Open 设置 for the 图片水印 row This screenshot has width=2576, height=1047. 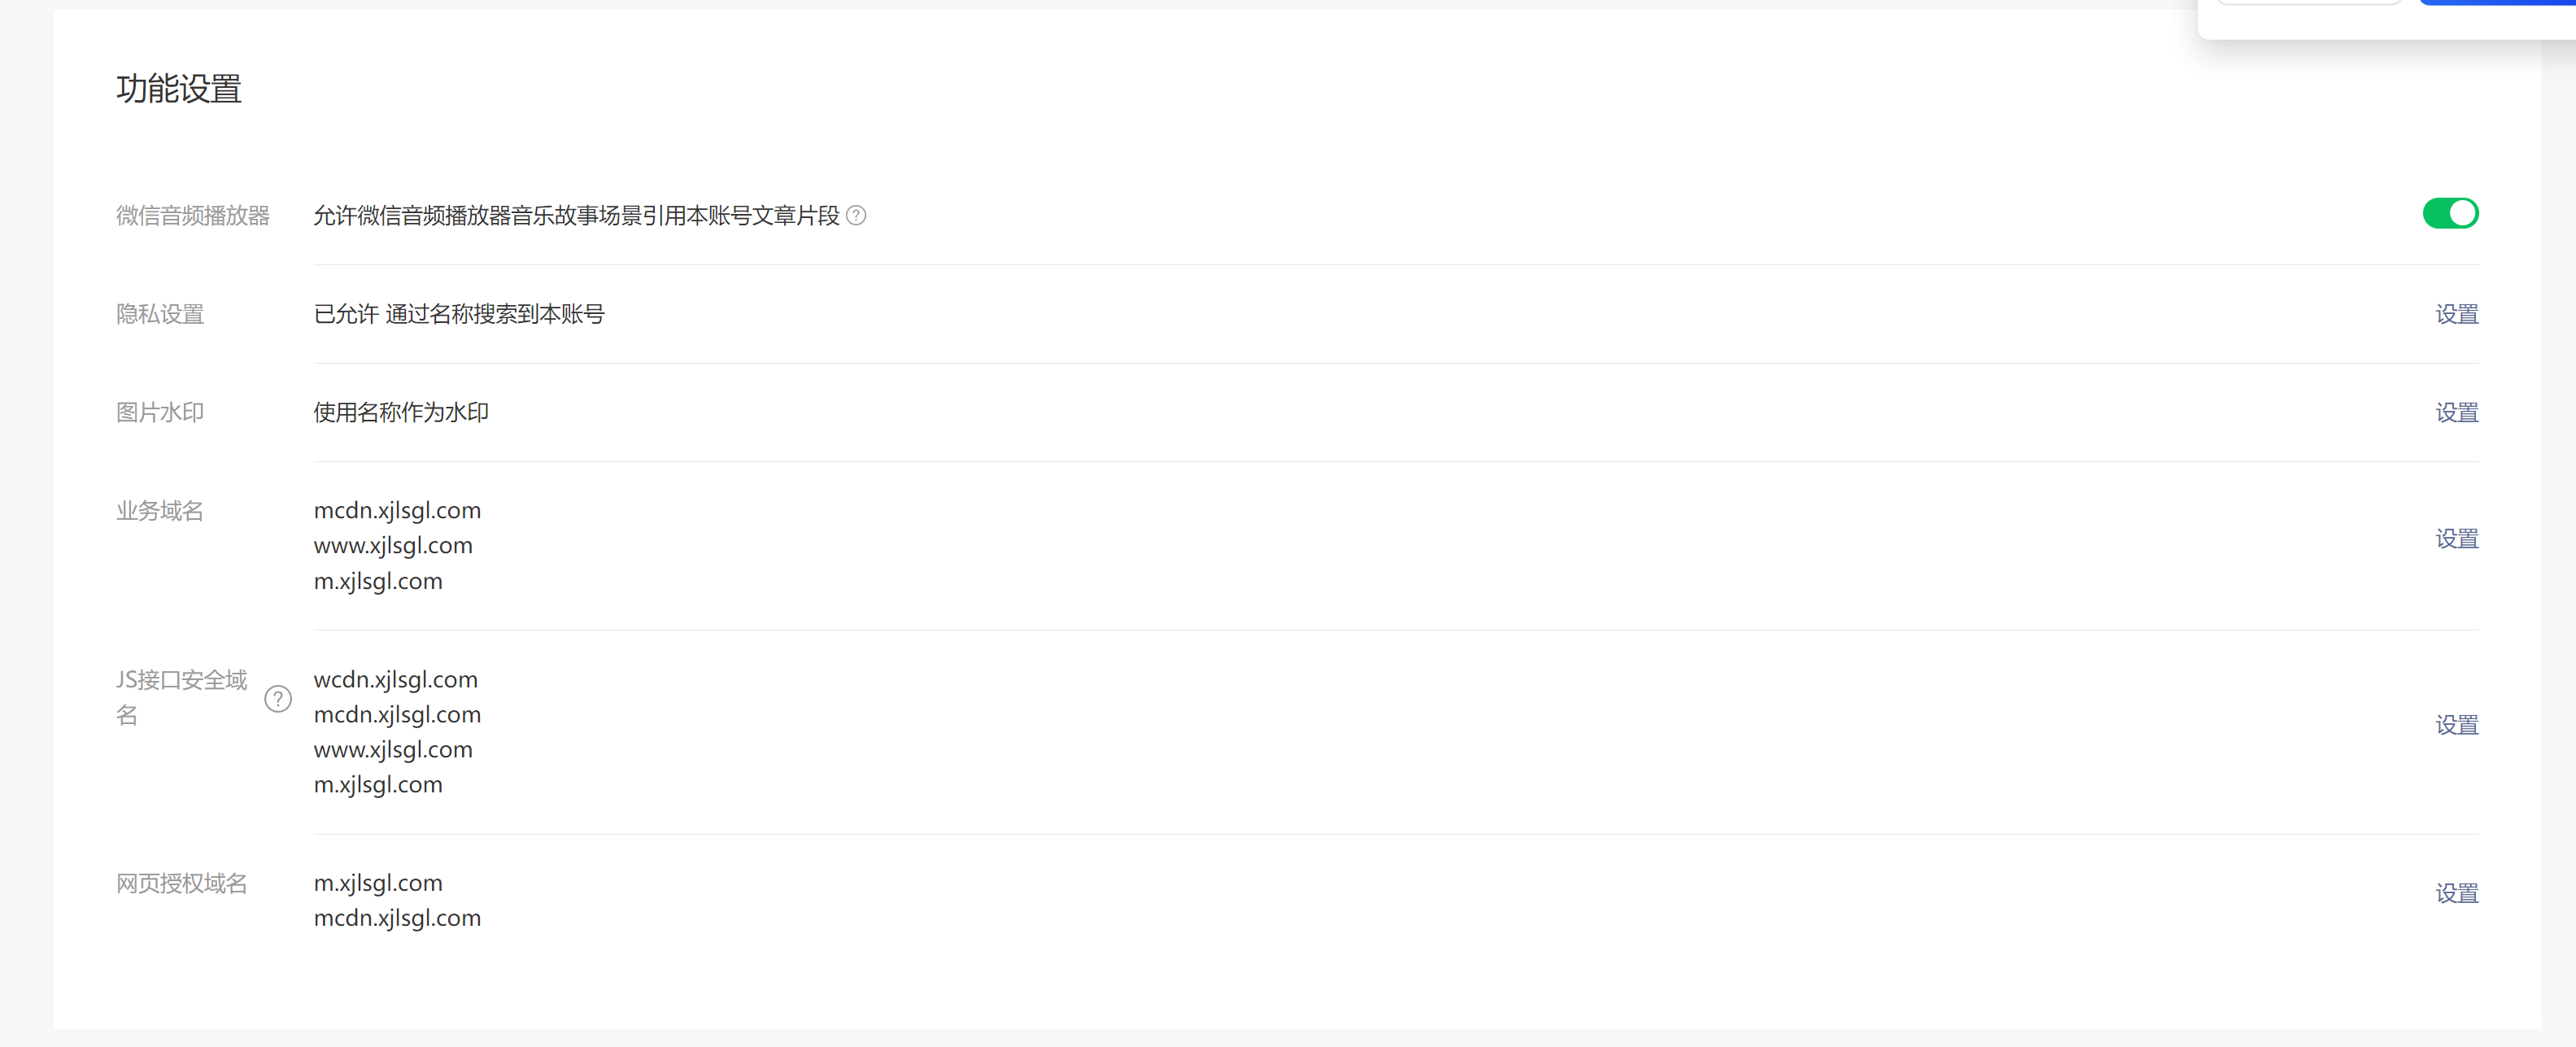coord(2456,412)
